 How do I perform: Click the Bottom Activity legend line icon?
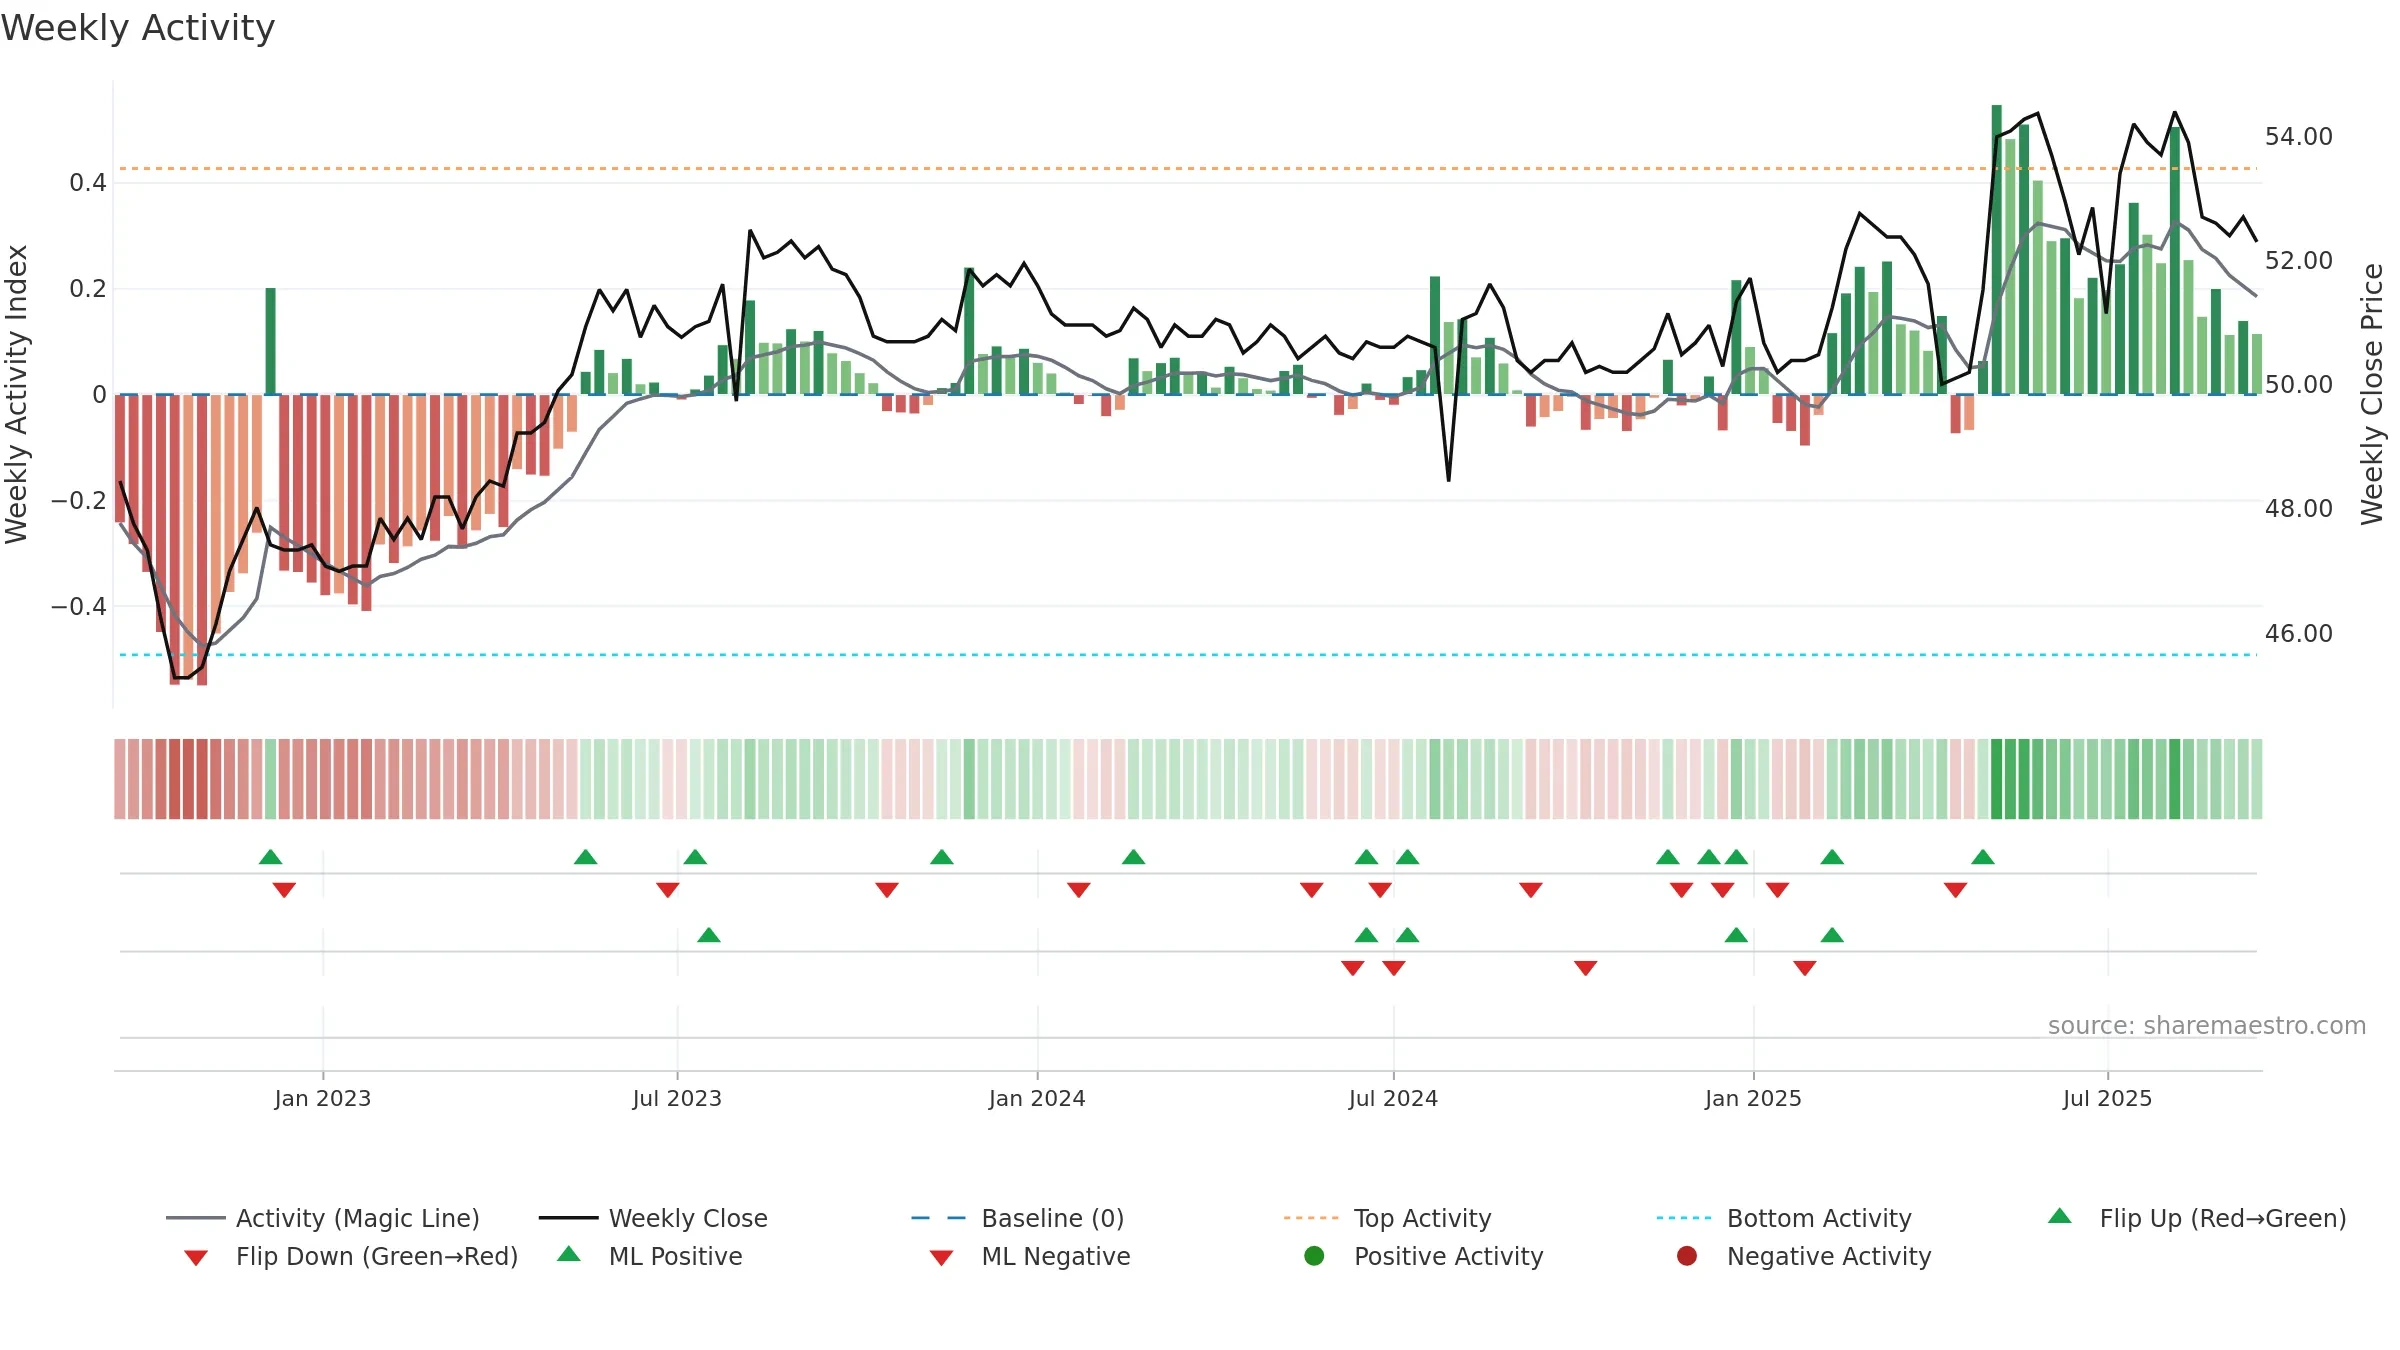pyautogui.click(x=1684, y=1218)
